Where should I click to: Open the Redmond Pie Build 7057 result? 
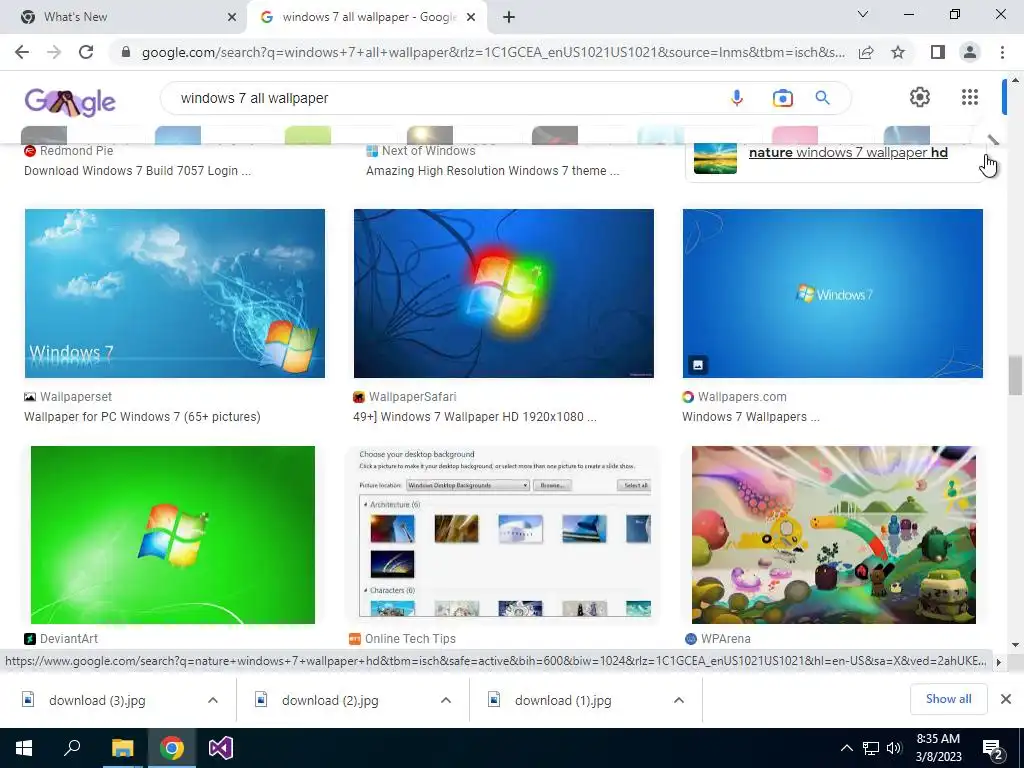[x=137, y=170]
